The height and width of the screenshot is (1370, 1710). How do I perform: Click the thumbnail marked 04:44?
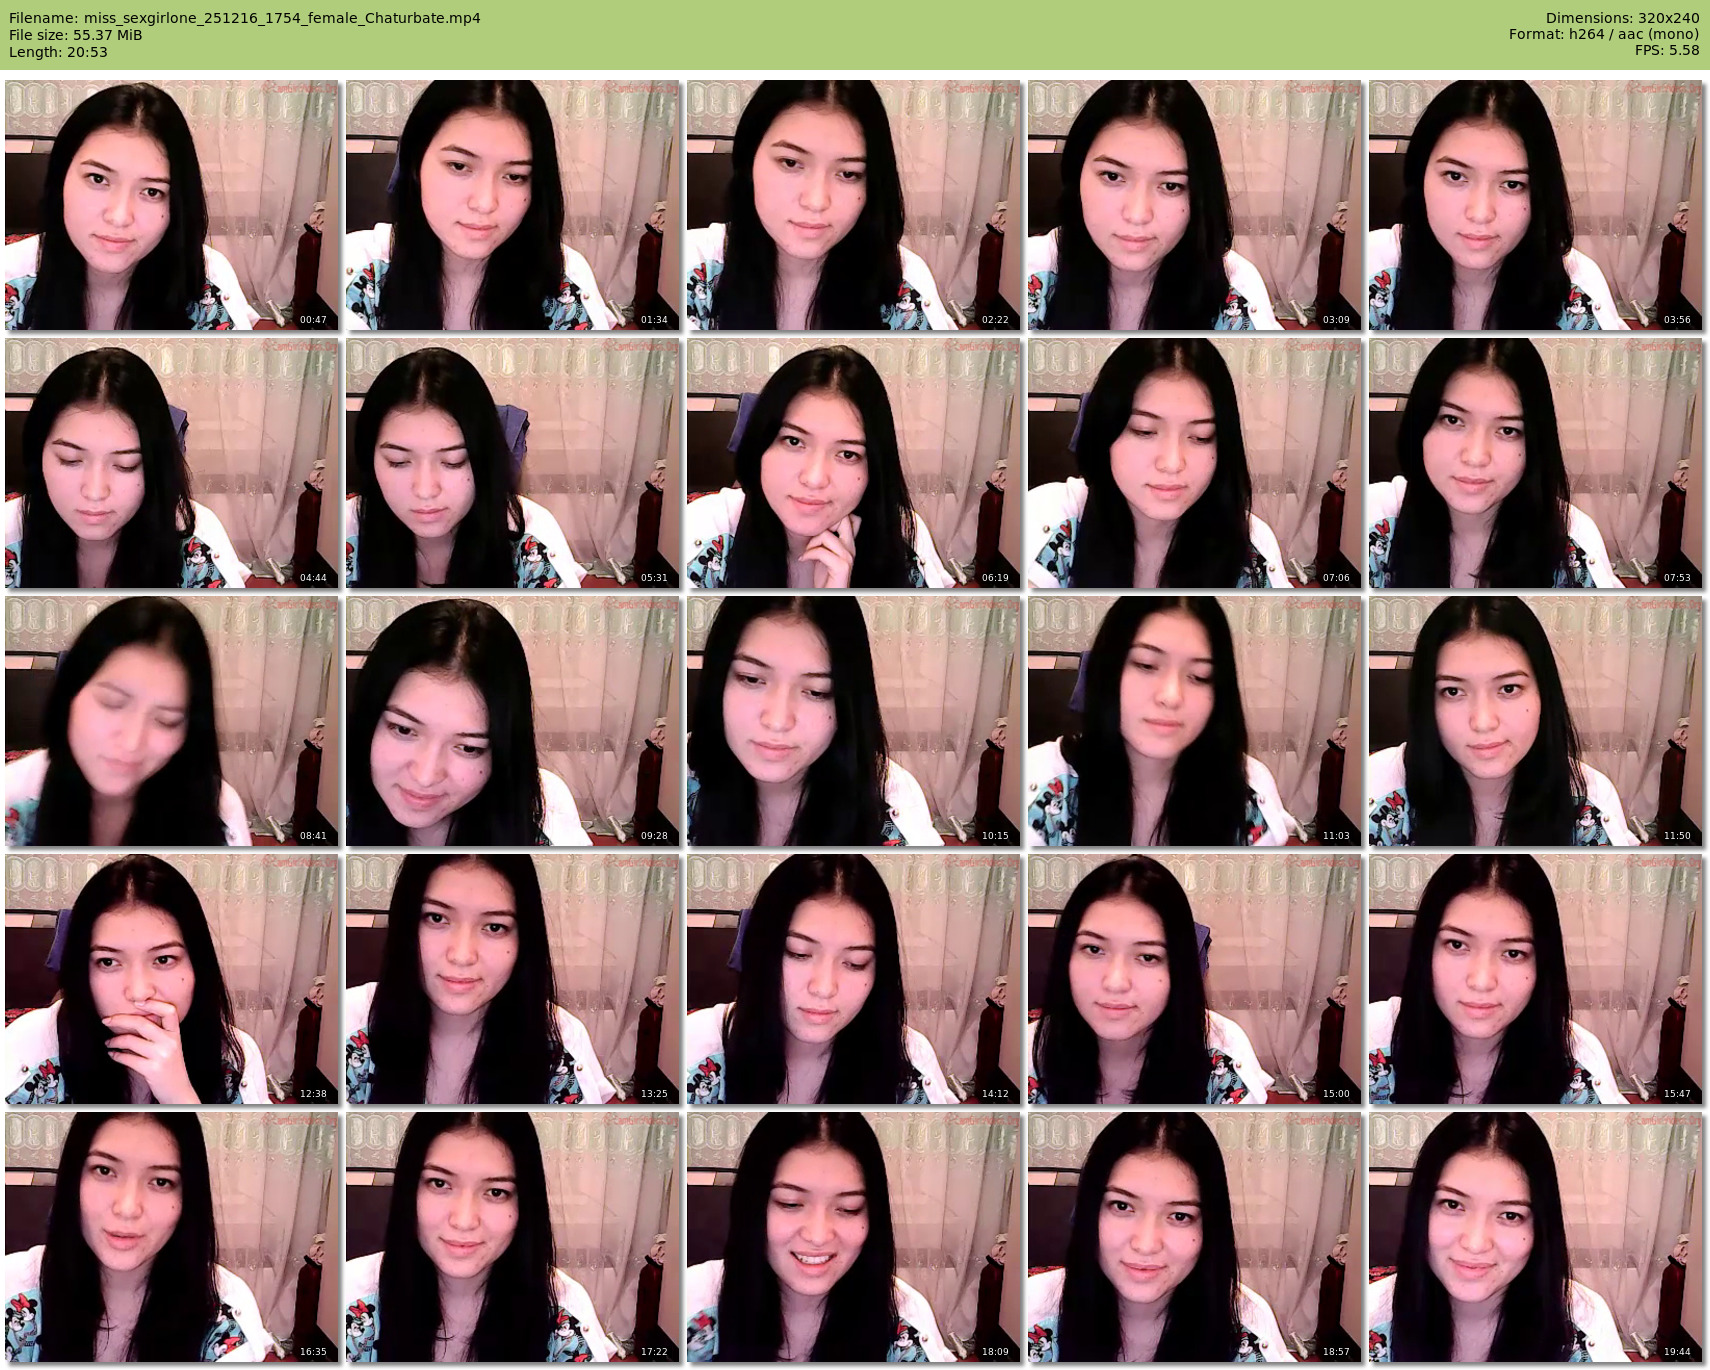coord(171,463)
